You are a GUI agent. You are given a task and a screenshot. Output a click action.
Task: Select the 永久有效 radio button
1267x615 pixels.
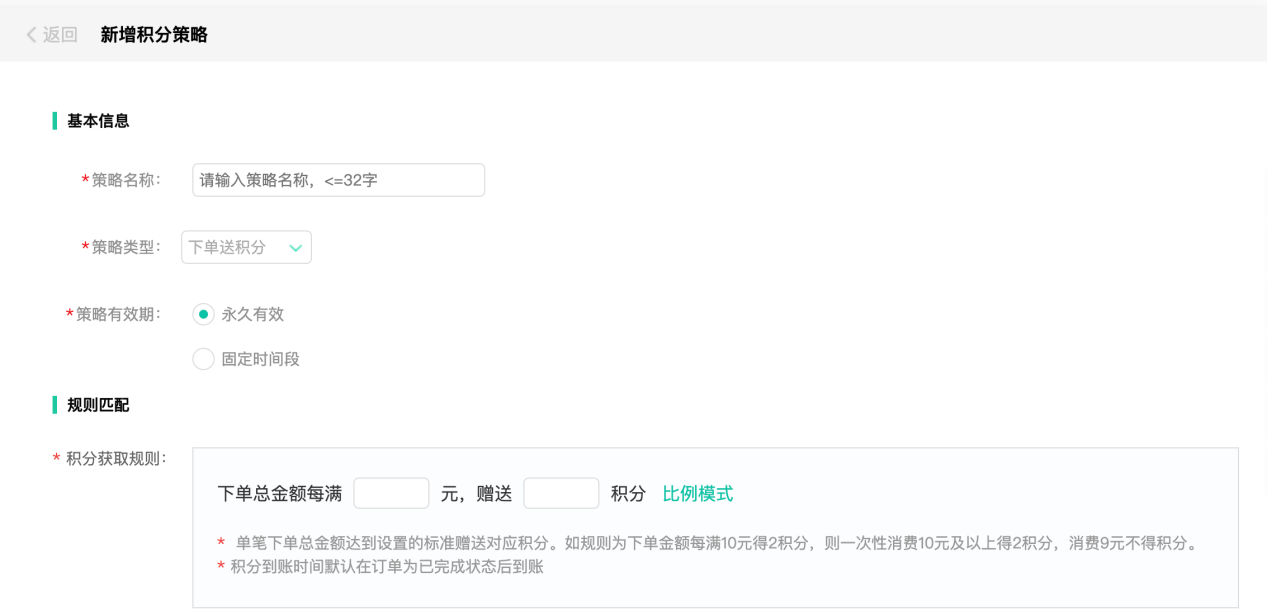(203, 314)
